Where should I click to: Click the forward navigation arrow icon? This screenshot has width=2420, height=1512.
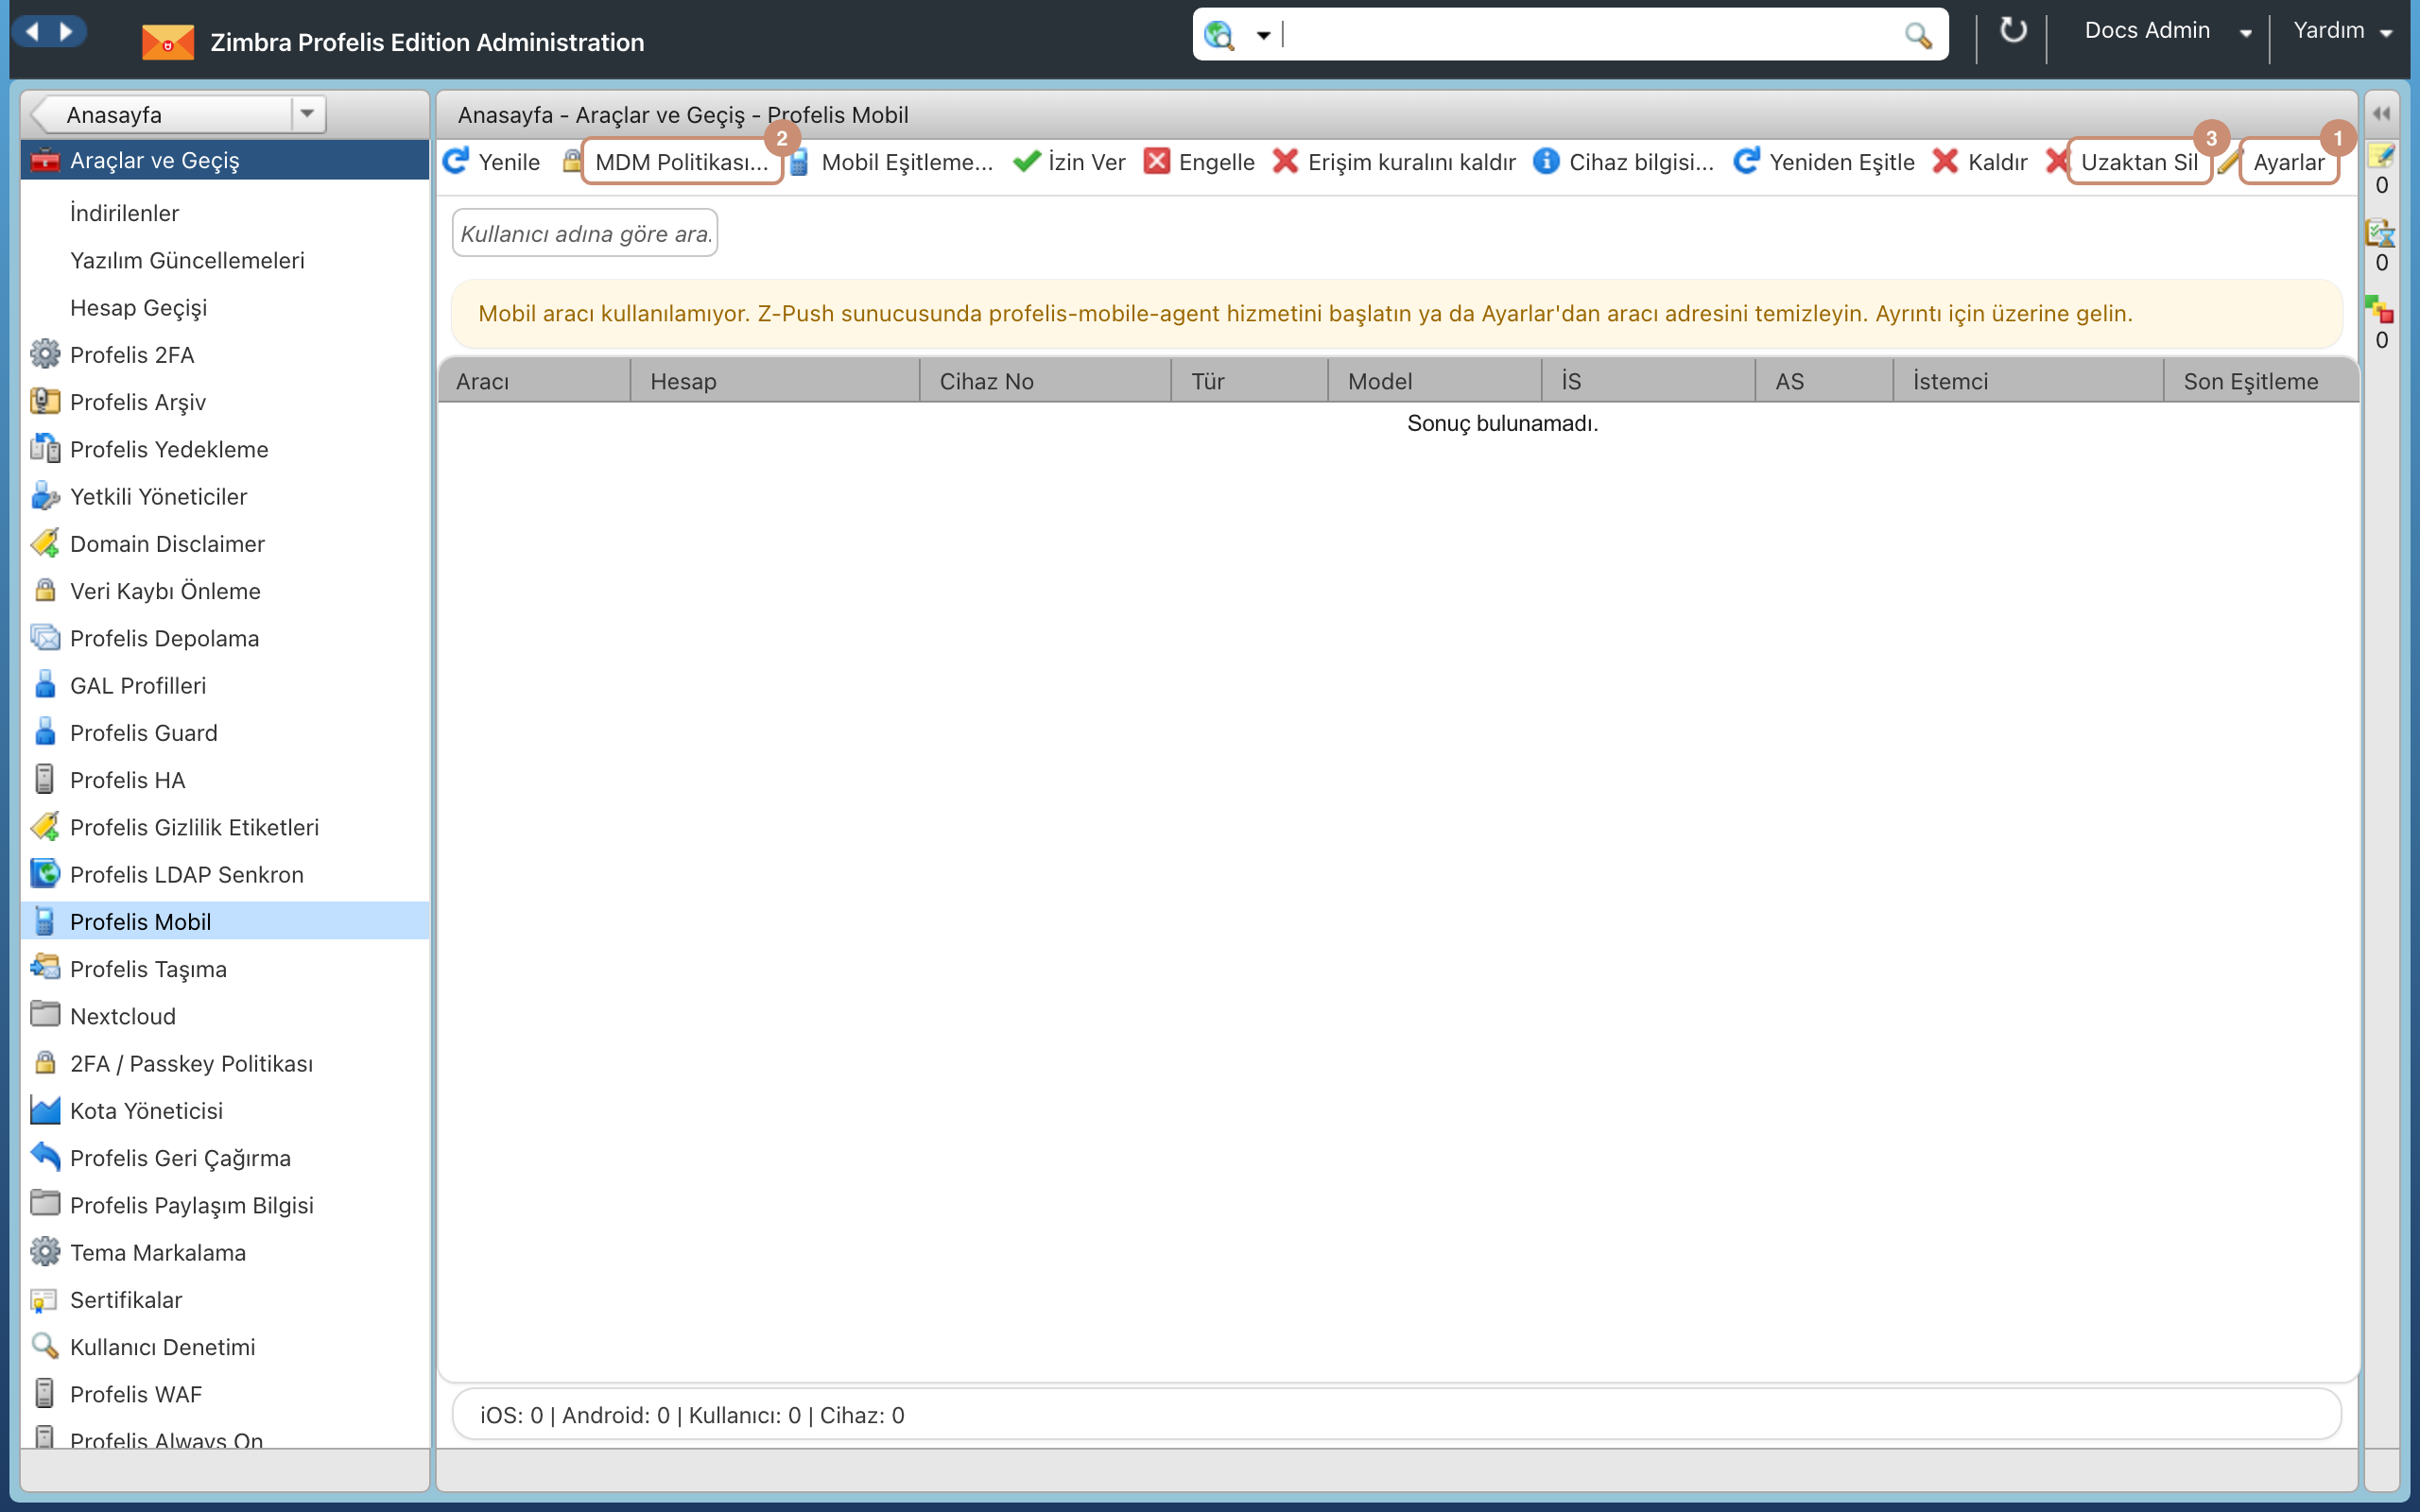coord(66,31)
